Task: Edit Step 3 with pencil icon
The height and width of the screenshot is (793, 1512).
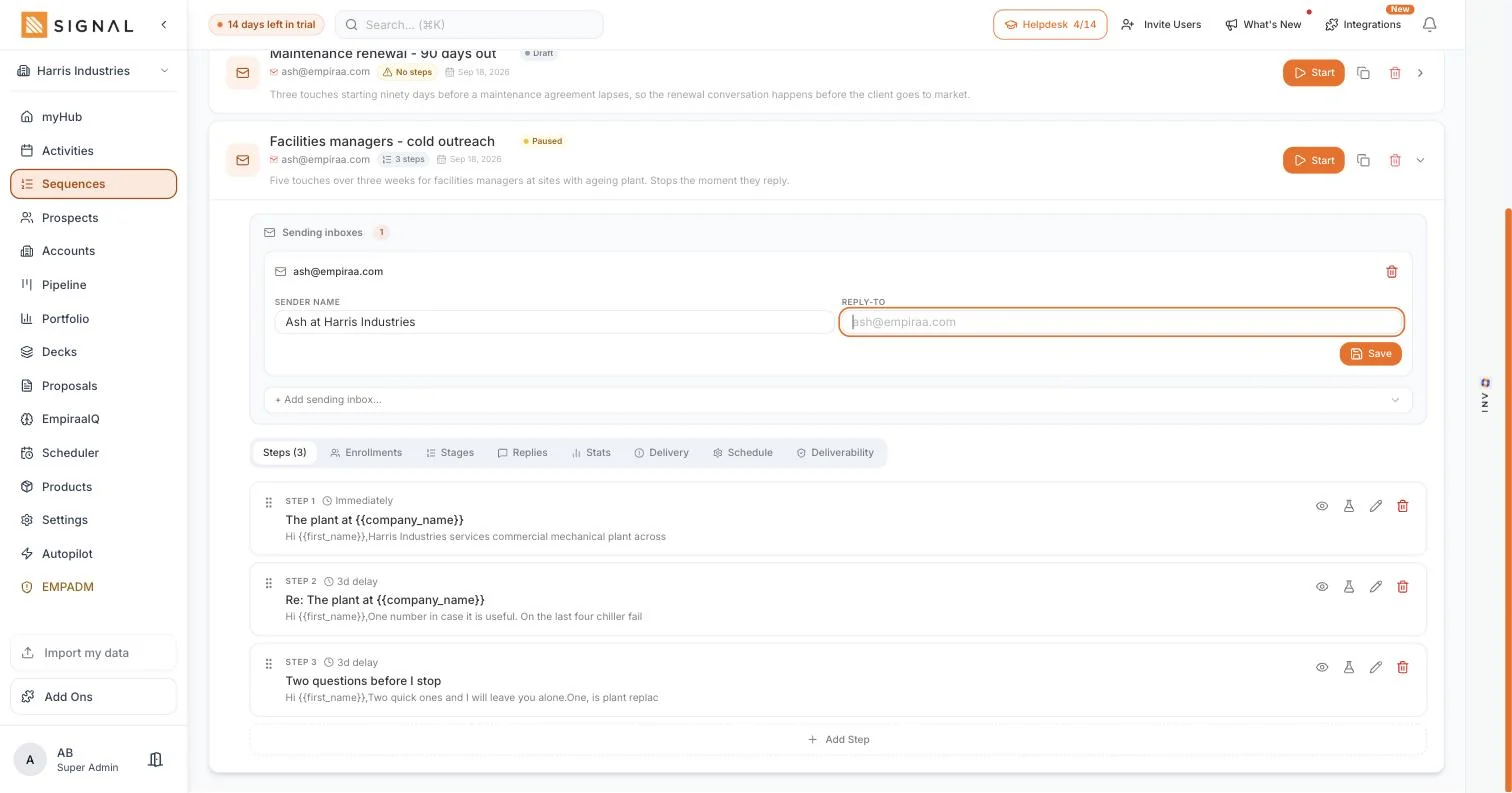Action: click(1376, 667)
